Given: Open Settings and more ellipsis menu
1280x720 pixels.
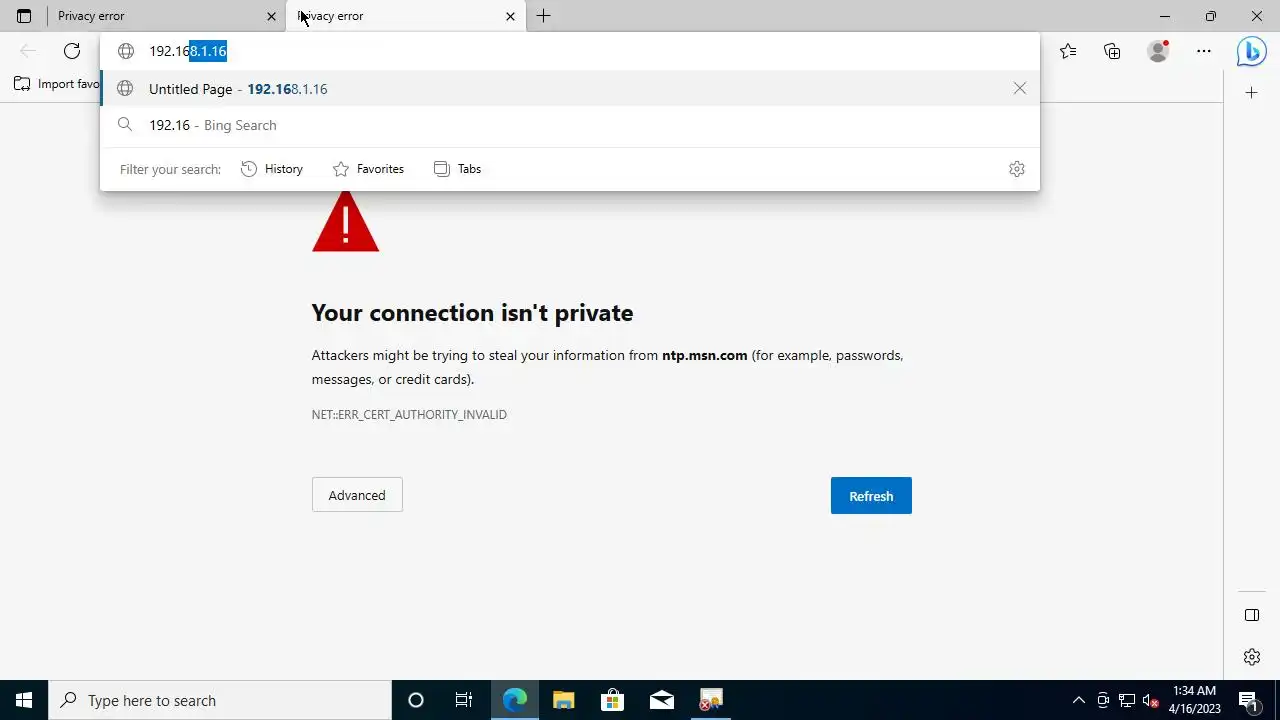Looking at the screenshot, I should (1204, 51).
